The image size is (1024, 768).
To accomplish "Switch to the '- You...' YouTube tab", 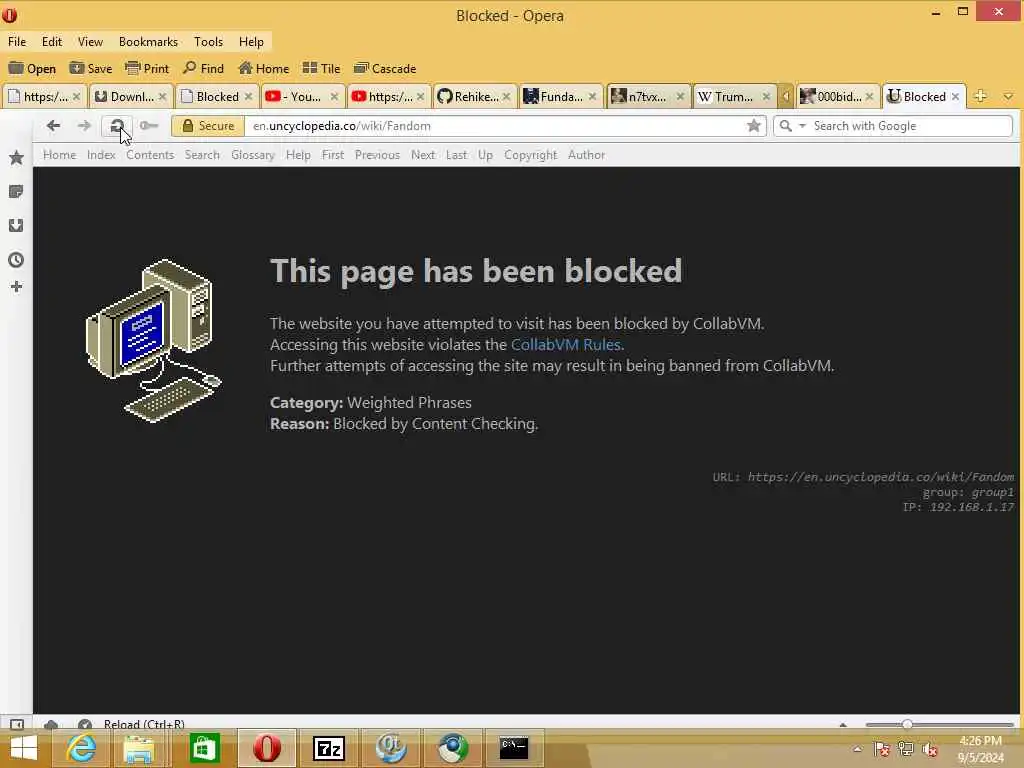I will pos(302,97).
